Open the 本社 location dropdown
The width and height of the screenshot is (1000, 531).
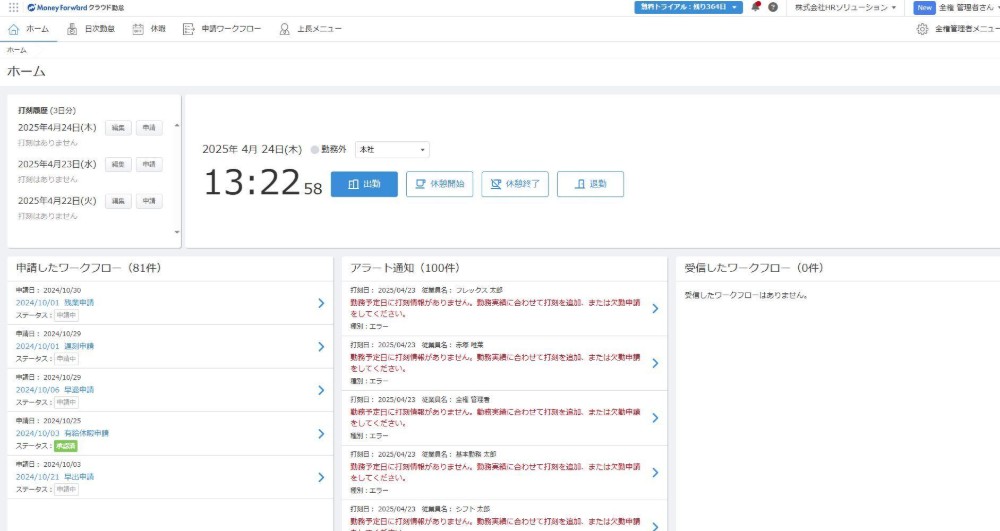pyautogui.click(x=392, y=150)
